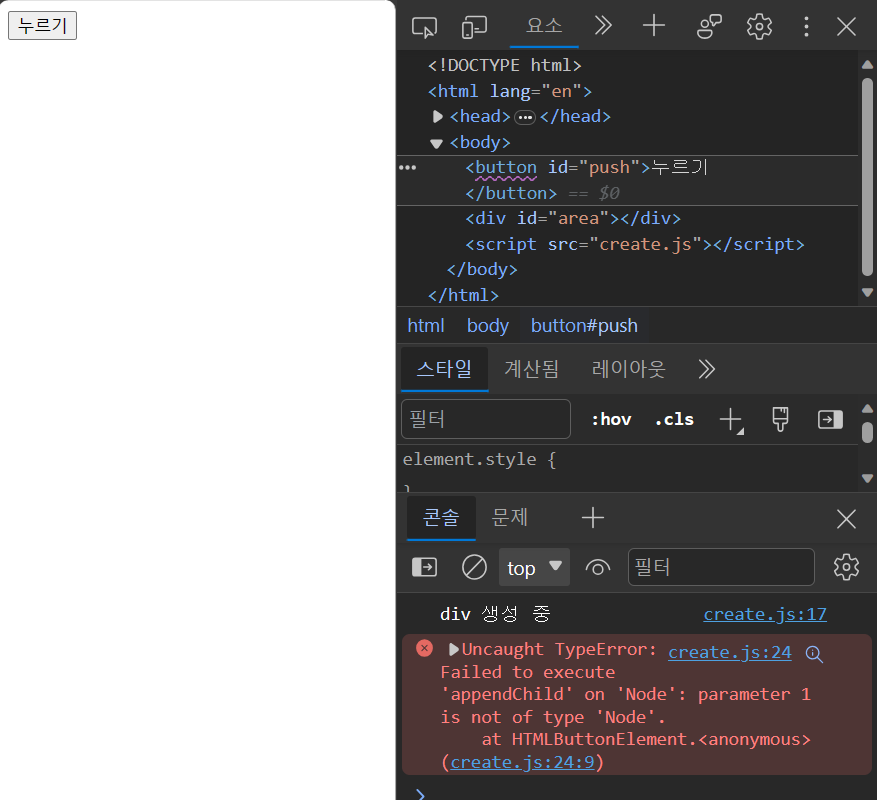Switch to the 문제 drawer tab
Viewport: 877px width, 800px height.
point(509,517)
